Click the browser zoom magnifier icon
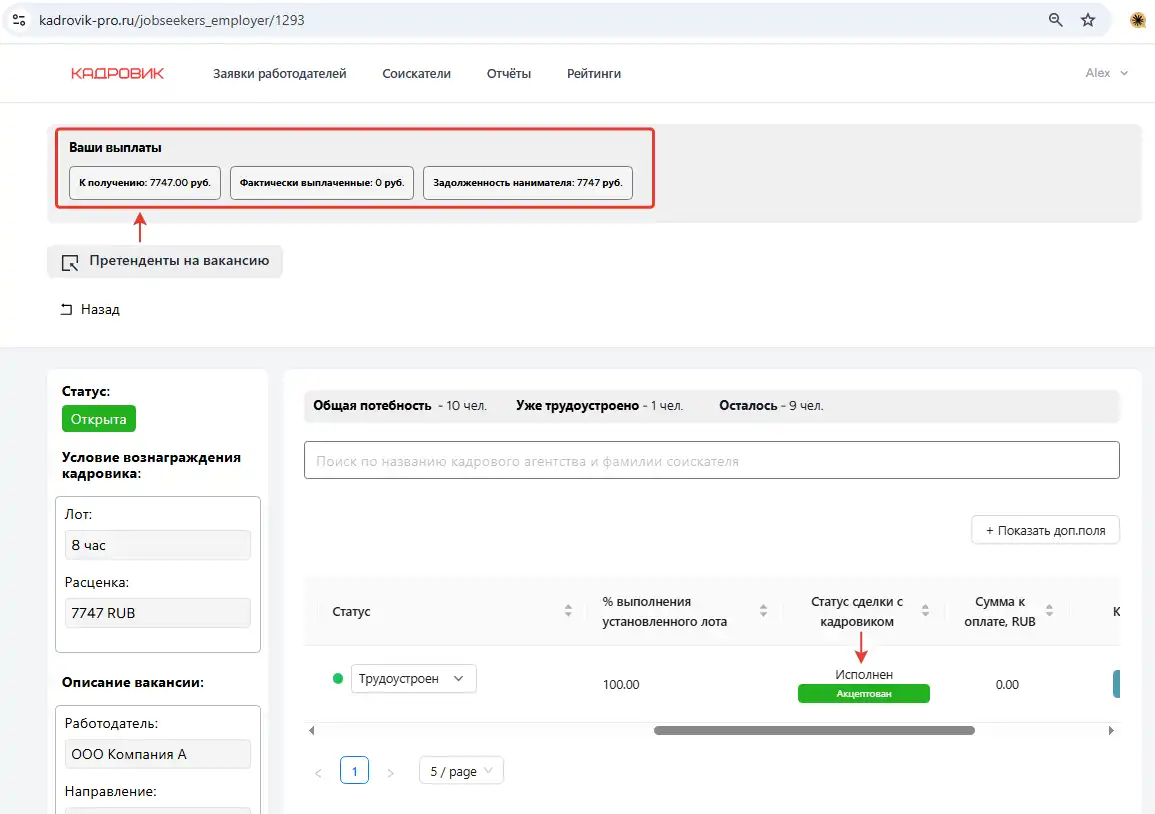Image resolution: width=1155 pixels, height=814 pixels. coord(1055,20)
